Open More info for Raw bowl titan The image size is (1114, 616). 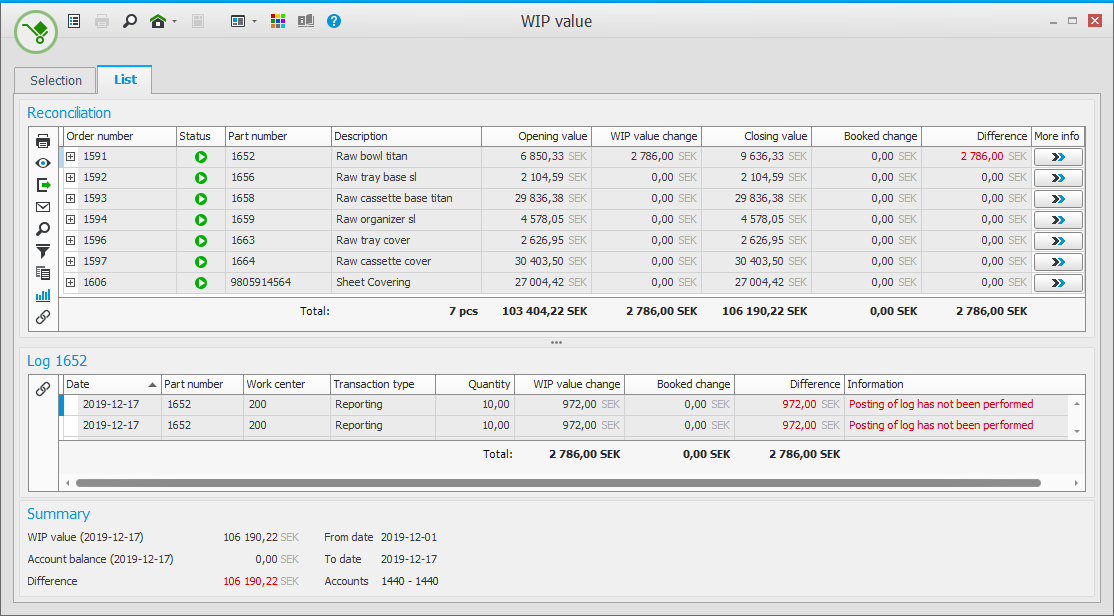[1057, 157]
